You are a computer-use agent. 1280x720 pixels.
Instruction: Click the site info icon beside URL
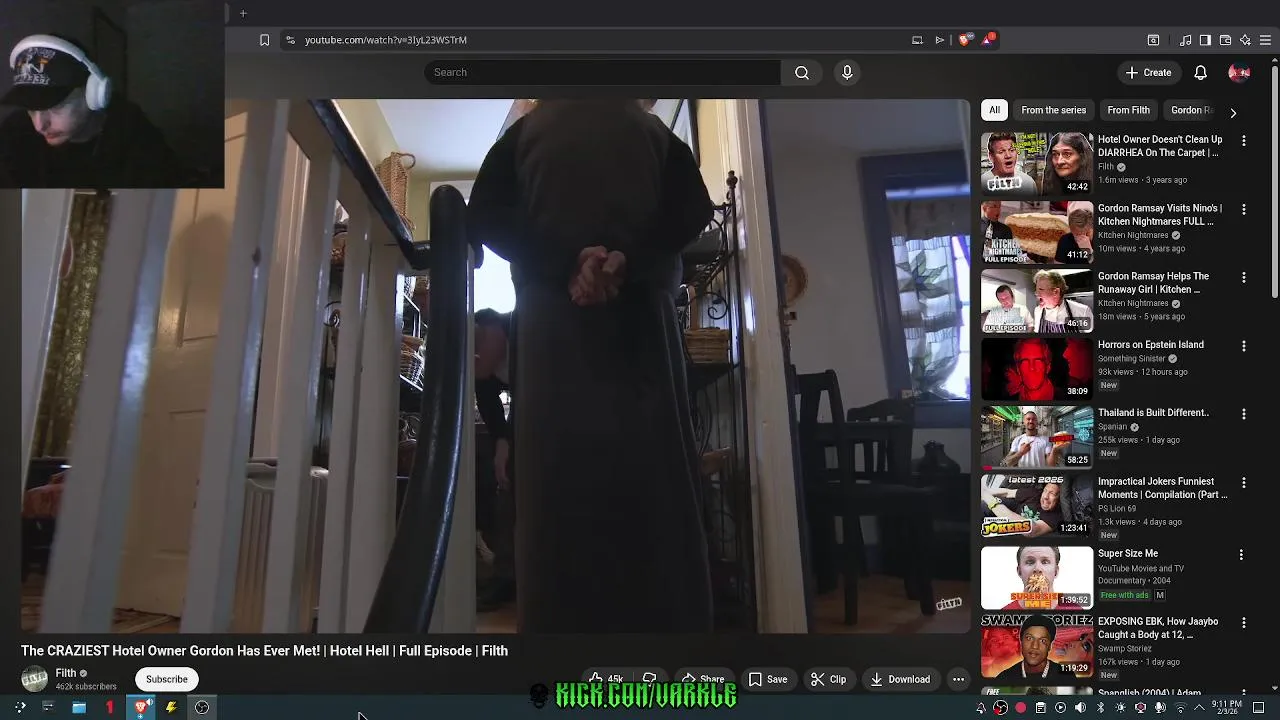[x=290, y=40]
